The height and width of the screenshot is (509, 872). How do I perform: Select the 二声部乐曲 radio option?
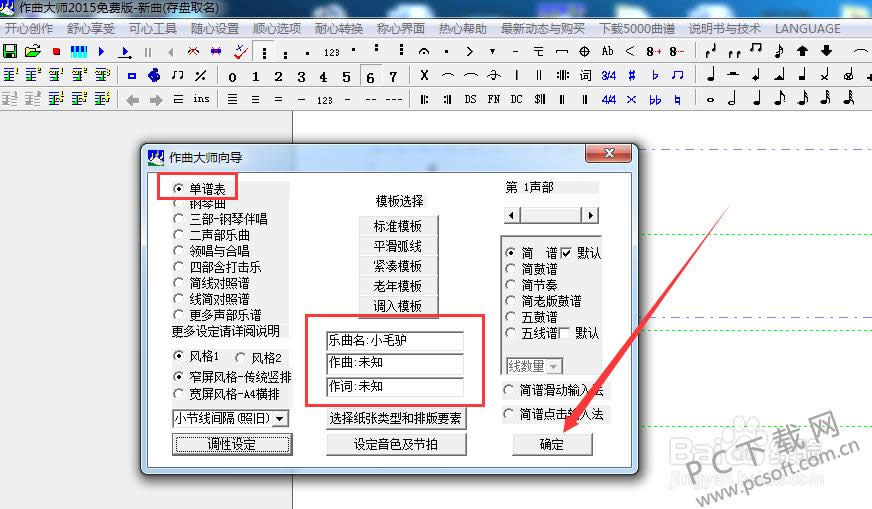179,235
